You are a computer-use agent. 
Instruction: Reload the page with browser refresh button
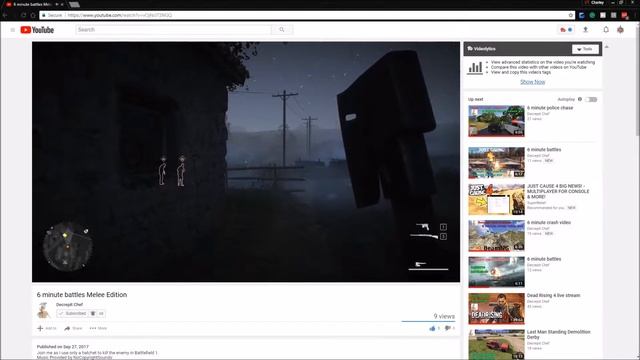[23, 15]
